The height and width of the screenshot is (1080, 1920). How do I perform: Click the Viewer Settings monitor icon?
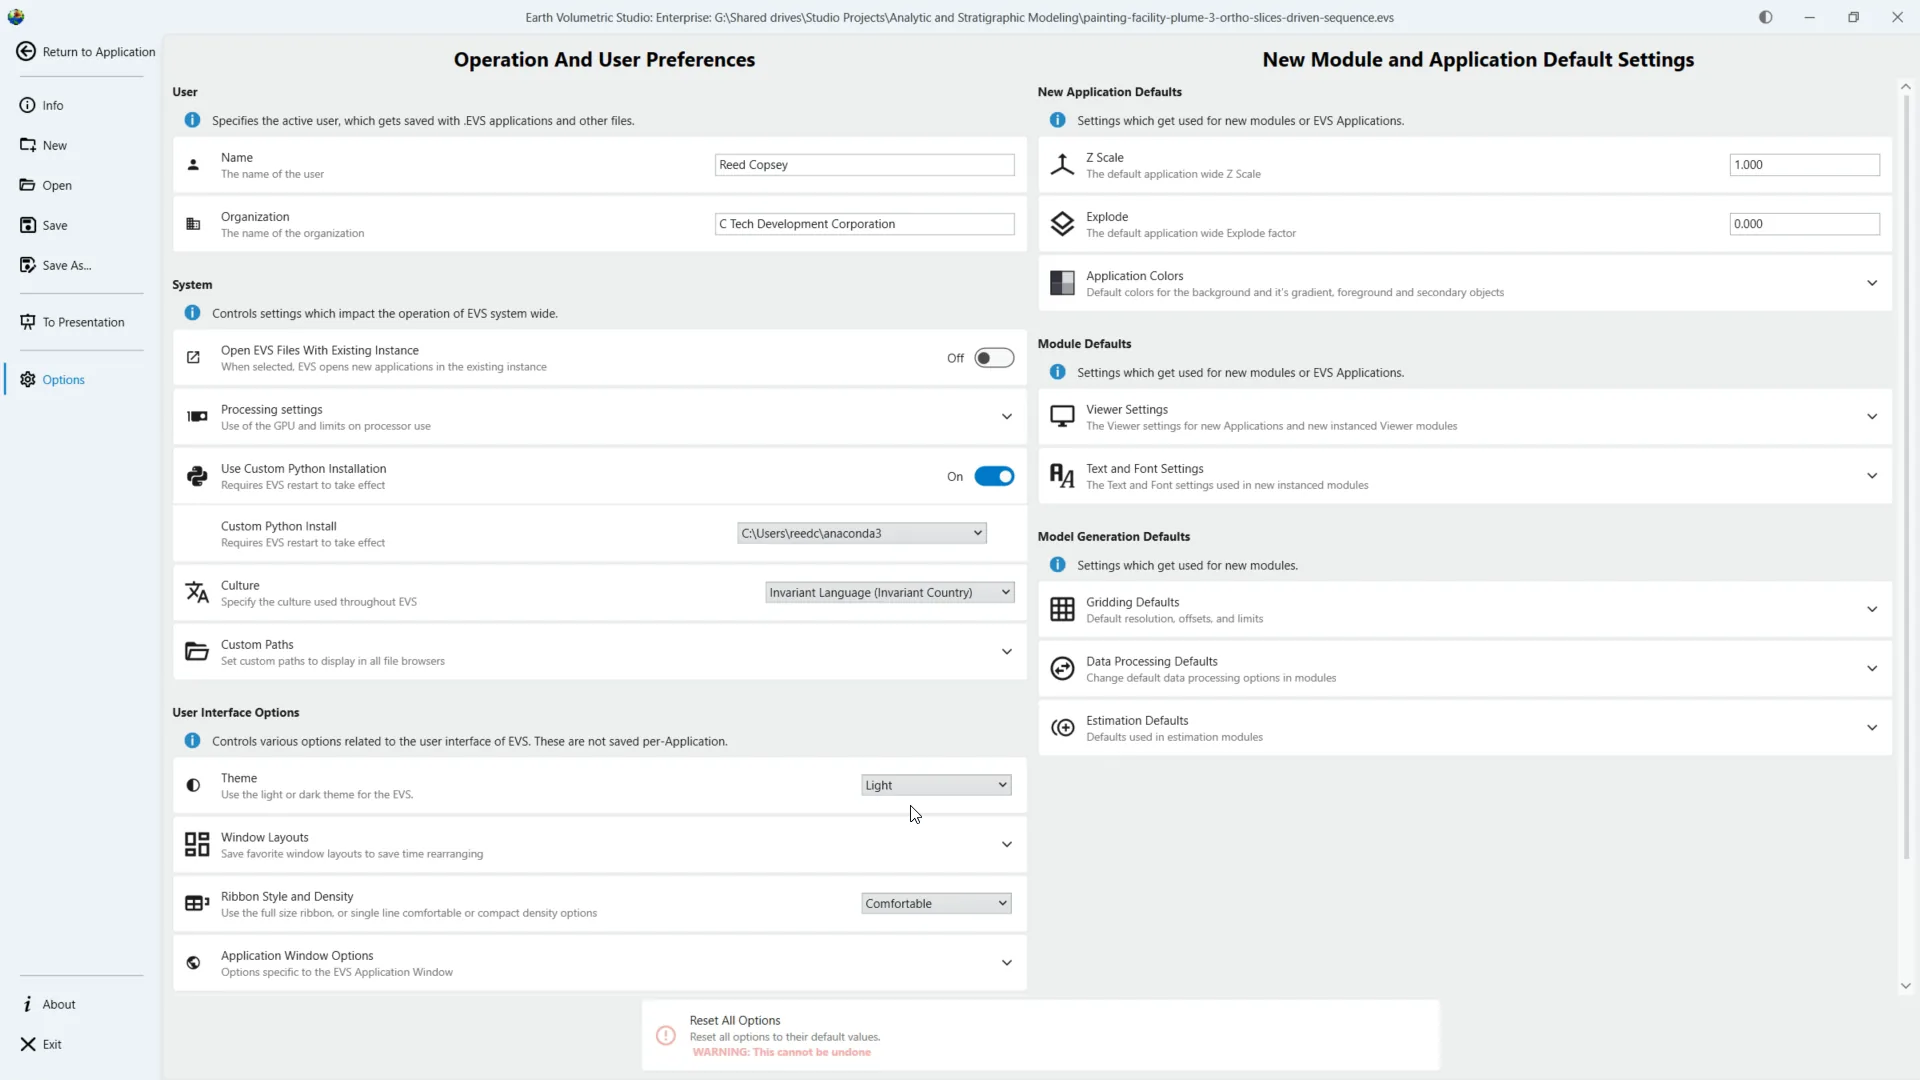click(x=1062, y=416)
